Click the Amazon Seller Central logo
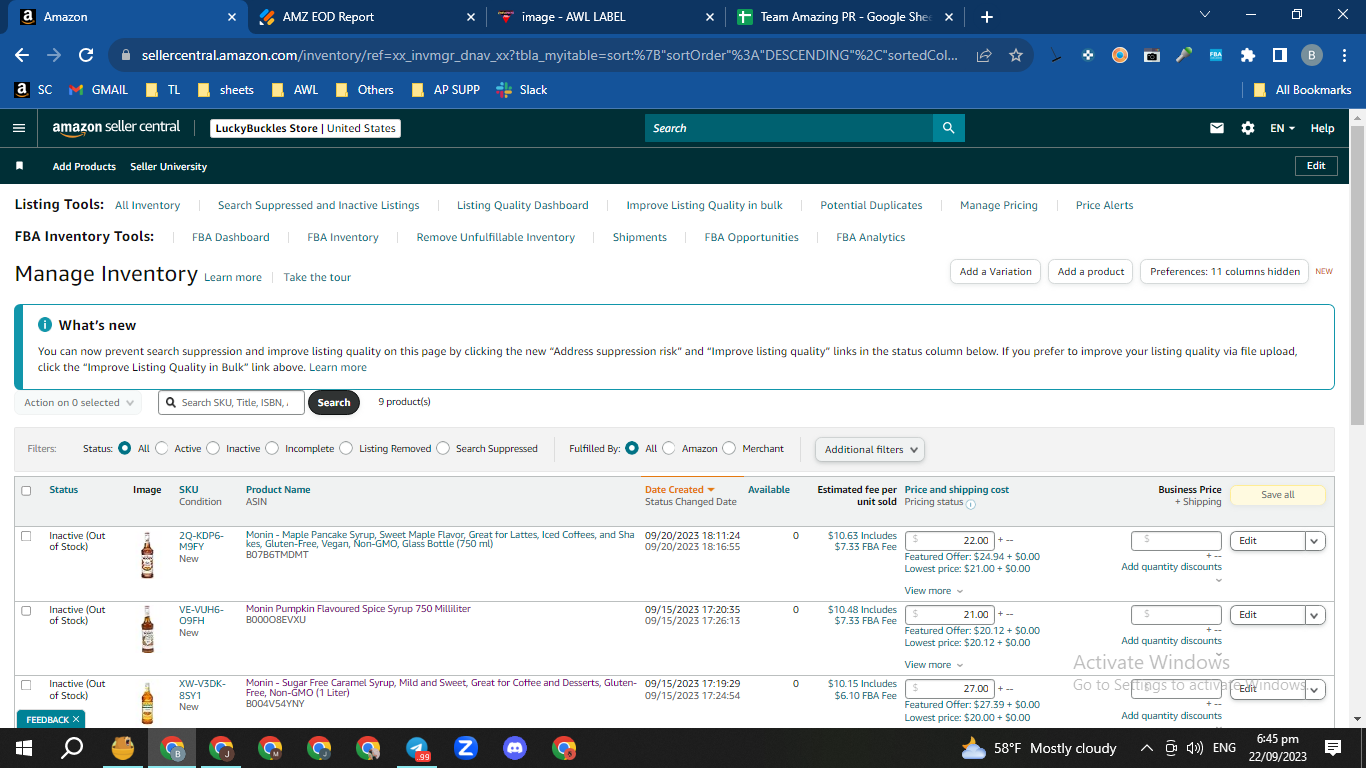The width and height of the screenshot is (1366, 768). 116,128
